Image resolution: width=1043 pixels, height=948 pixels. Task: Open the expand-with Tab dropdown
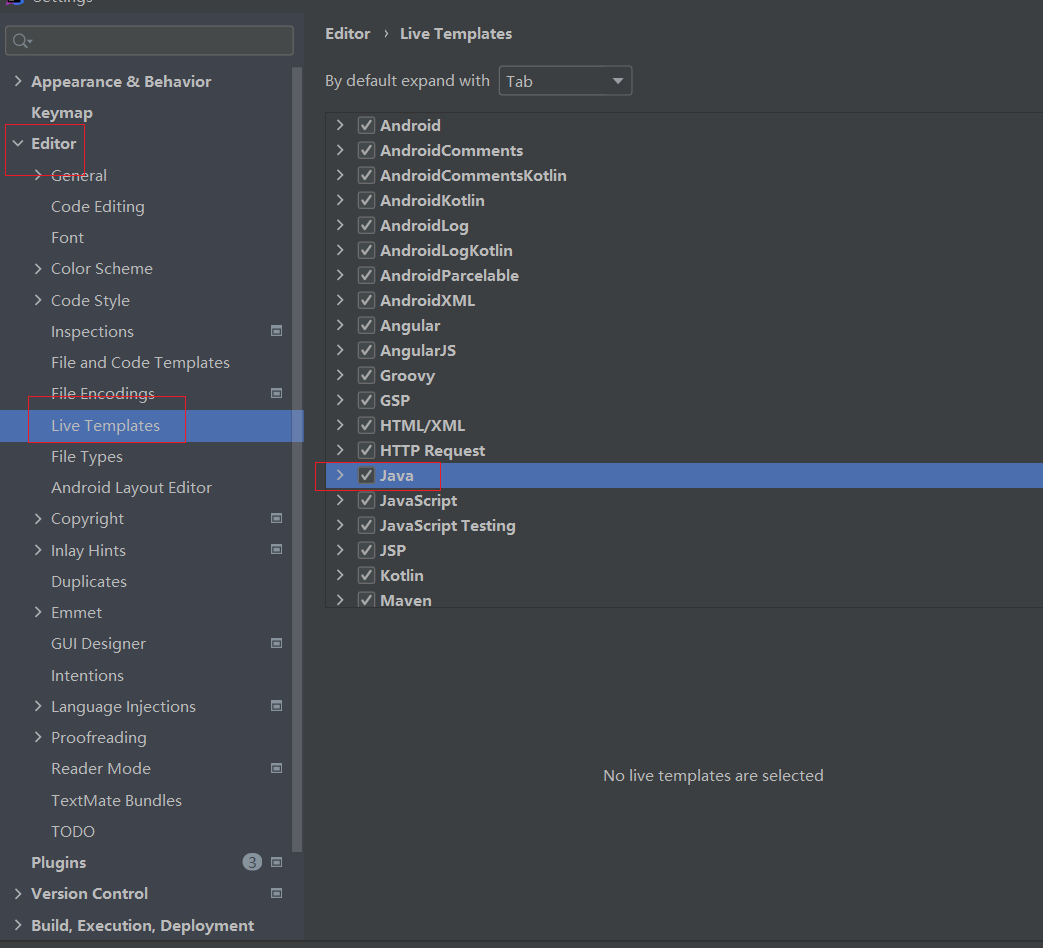(x=565, y=81)
